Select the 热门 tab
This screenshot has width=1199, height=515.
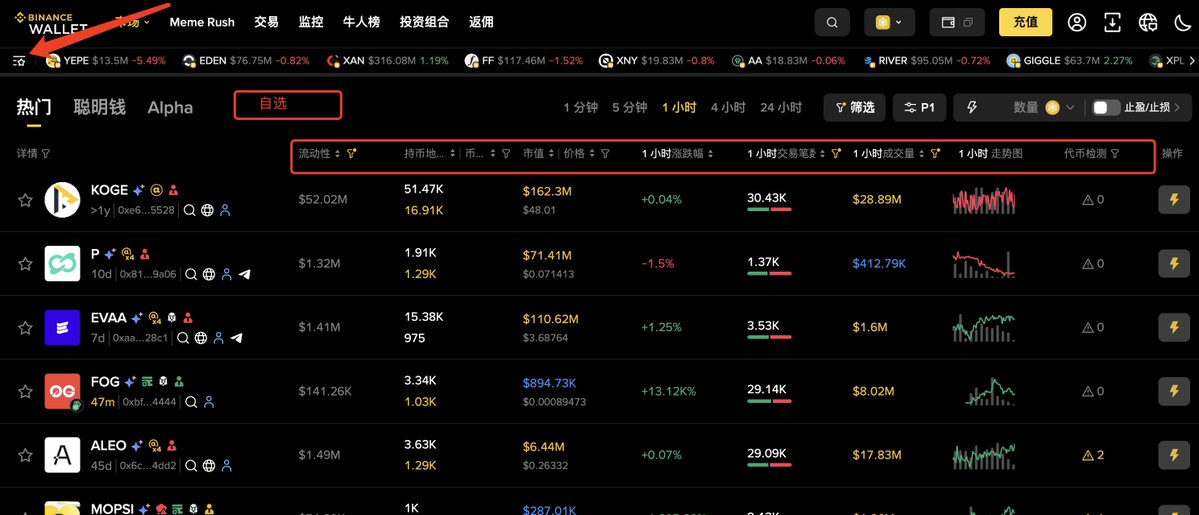click(34, 107)
